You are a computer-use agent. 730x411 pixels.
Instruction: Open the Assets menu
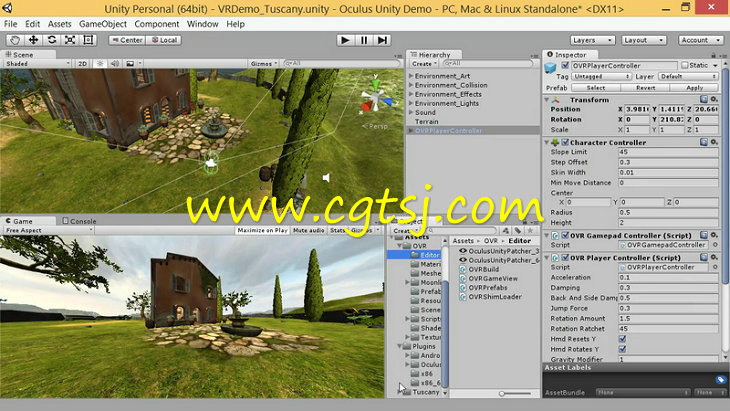[60, 24]
